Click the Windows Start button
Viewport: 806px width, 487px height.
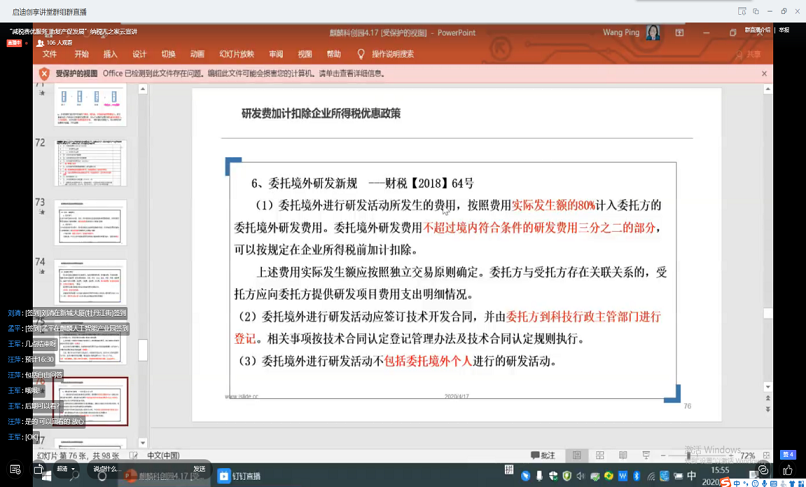pyautogui.click(x=46, y=476)
